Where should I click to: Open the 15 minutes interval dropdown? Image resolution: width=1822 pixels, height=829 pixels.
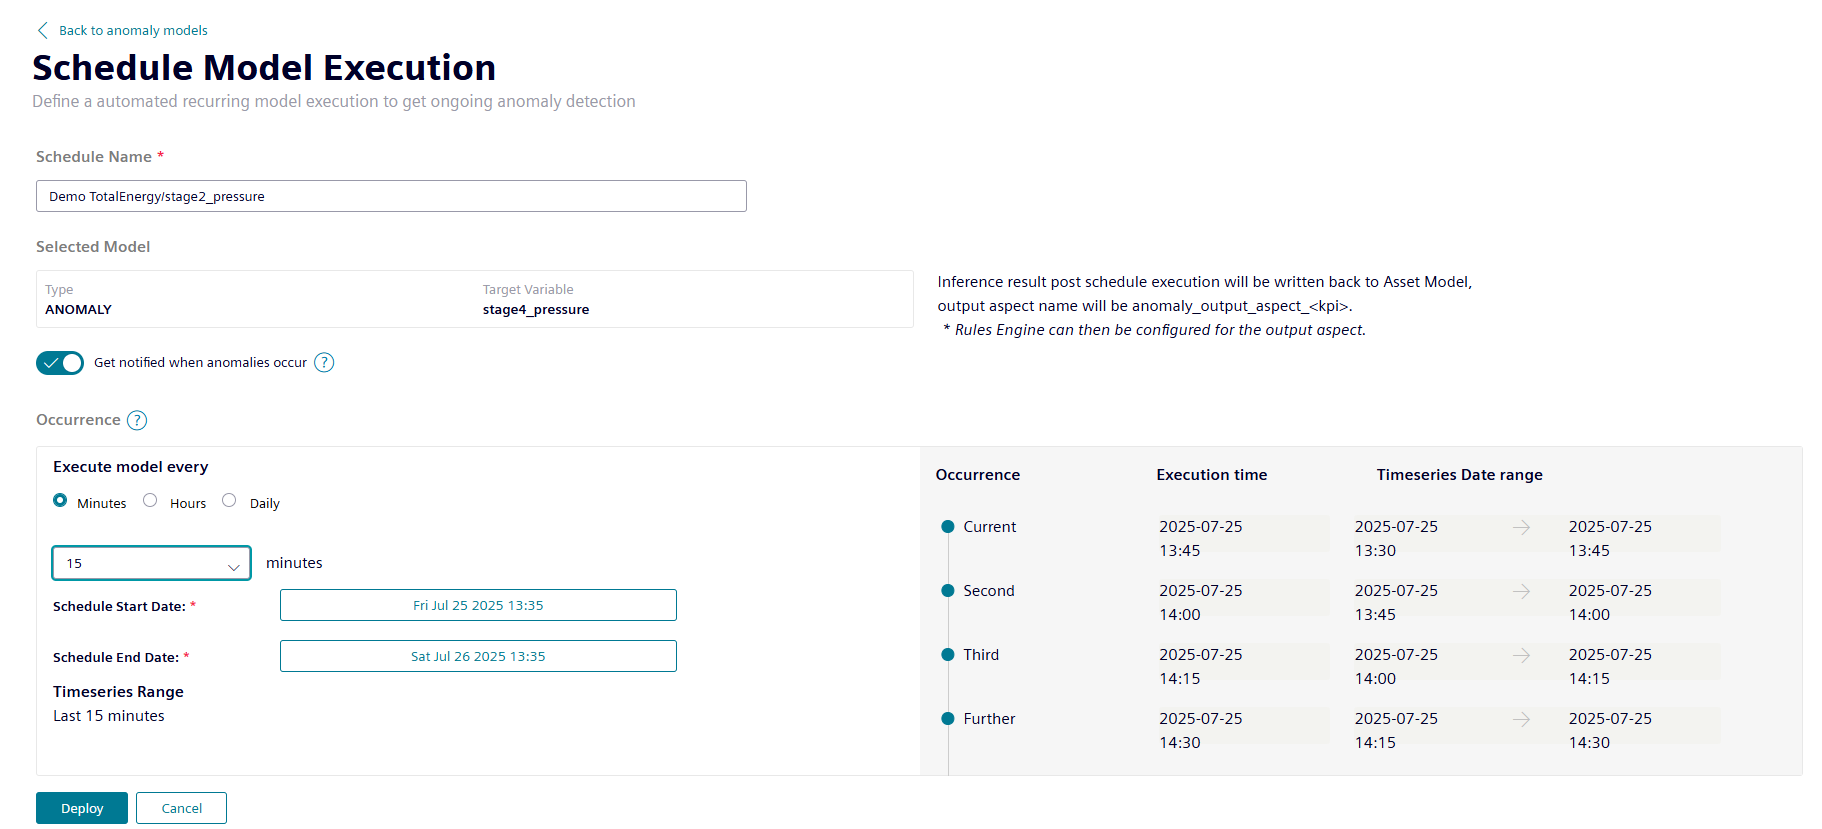[151, 564]
